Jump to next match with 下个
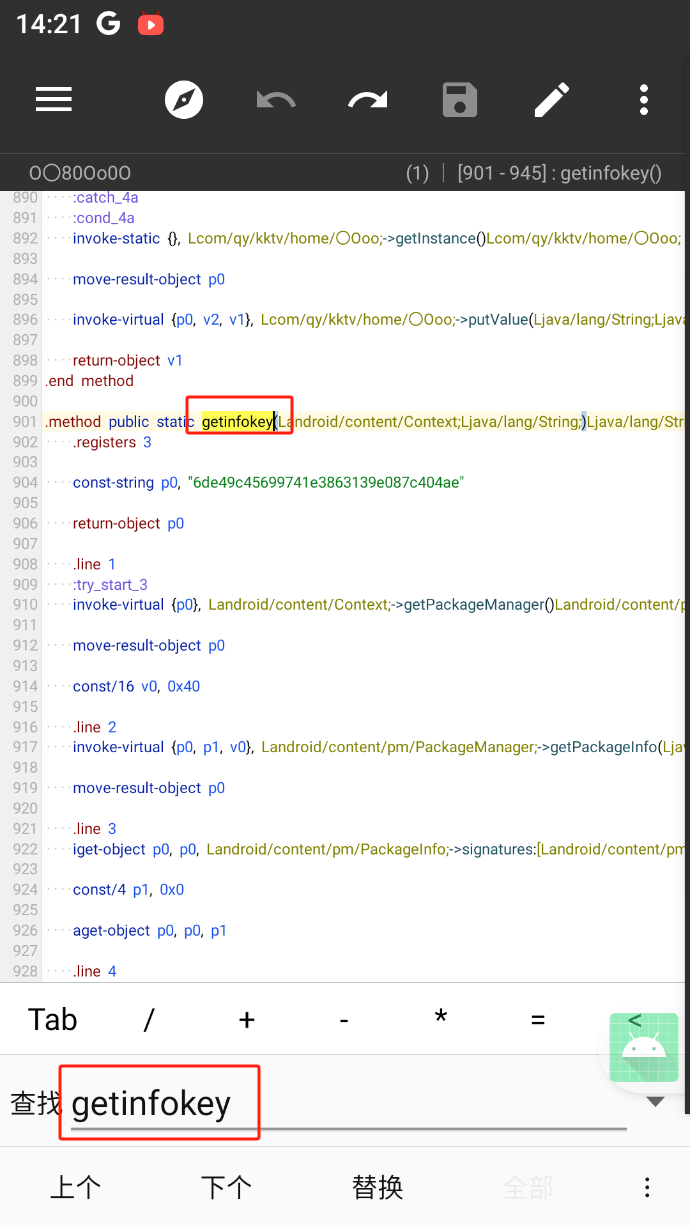Image resolution: width=690 pixels, height=1227 pixels. (x=226, y=1187)
